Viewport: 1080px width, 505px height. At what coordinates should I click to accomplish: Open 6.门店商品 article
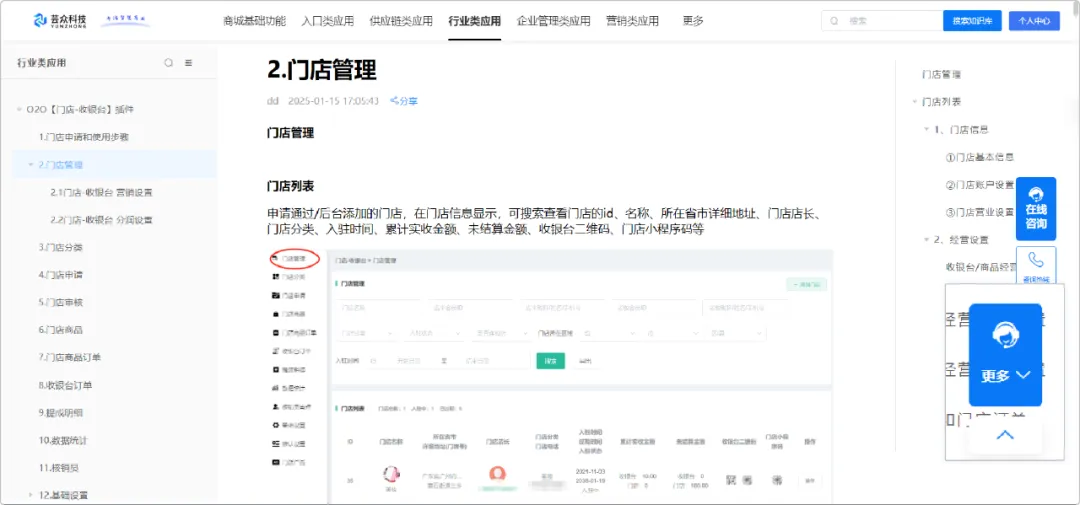(61, 330)
